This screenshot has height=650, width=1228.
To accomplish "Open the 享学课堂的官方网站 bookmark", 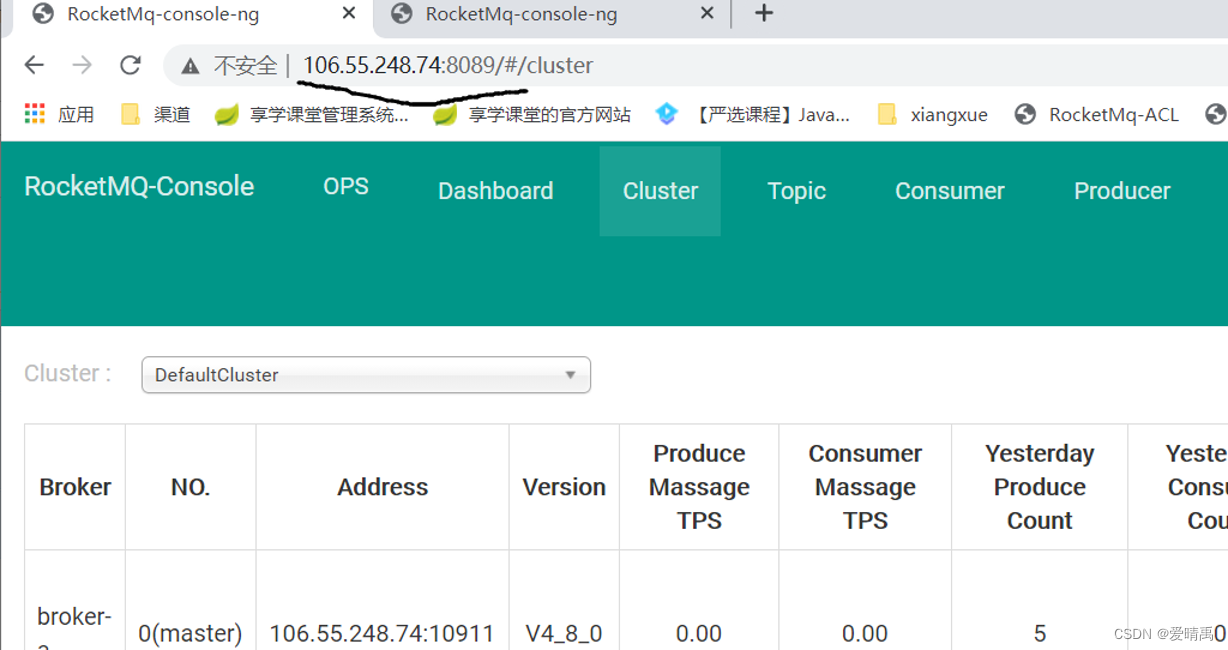I will (x=532, y=114).
